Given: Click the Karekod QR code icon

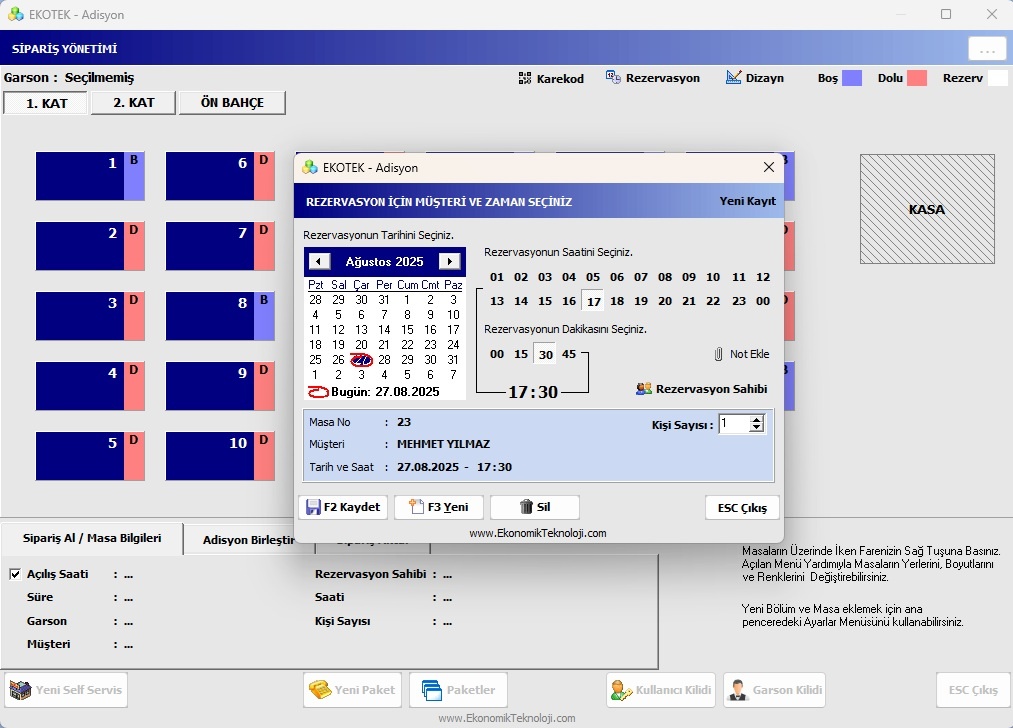Looking at the screenshot, I should (525, 78).
